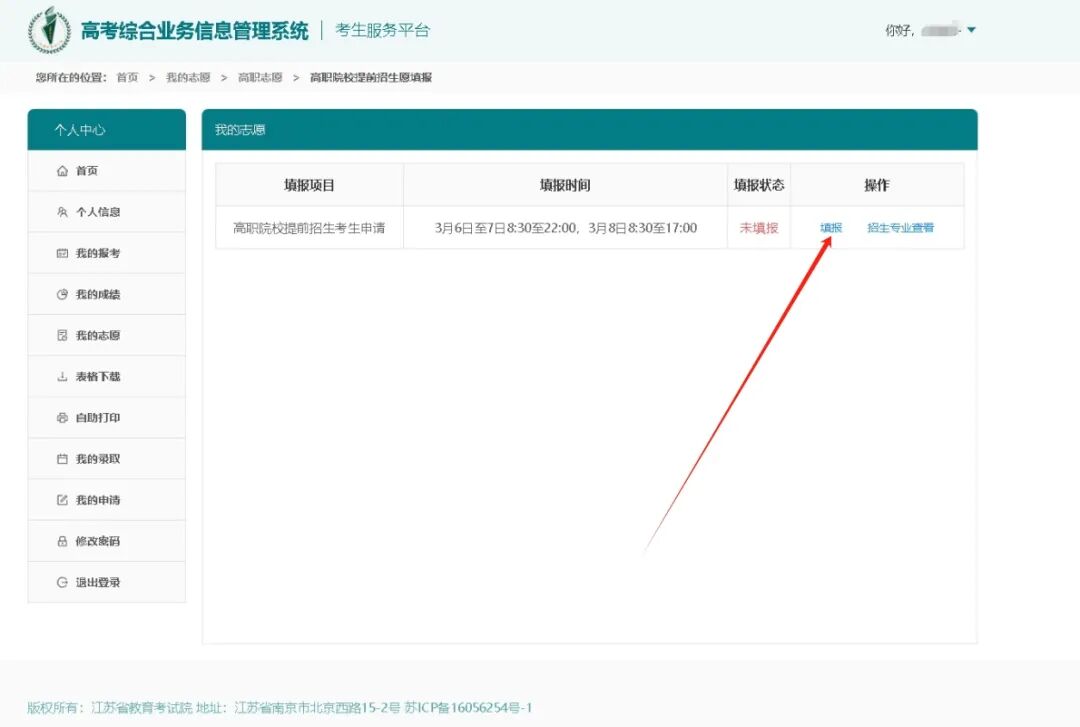The height and width of the screenshot is (727, 1080).
Task: Click the 你好 username greeting
Action: click(923, 30)
